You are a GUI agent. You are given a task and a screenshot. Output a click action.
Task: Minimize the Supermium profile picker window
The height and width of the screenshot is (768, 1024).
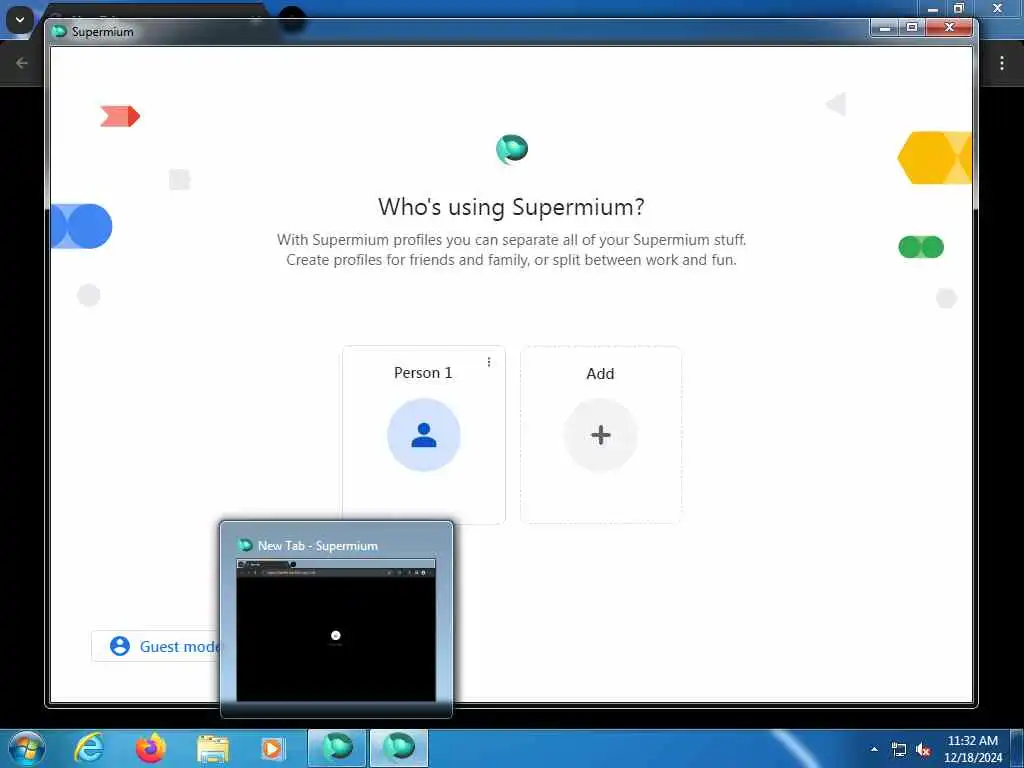(x=885, y=27)
